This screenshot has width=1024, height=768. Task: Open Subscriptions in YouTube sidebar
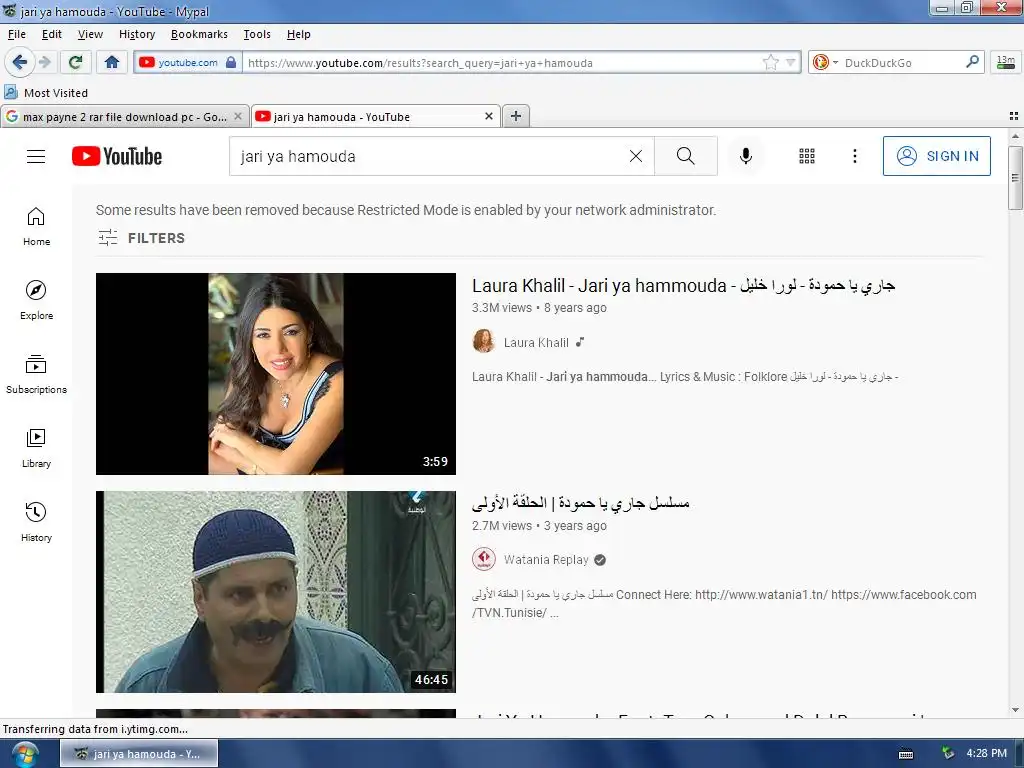coord(37,374)
